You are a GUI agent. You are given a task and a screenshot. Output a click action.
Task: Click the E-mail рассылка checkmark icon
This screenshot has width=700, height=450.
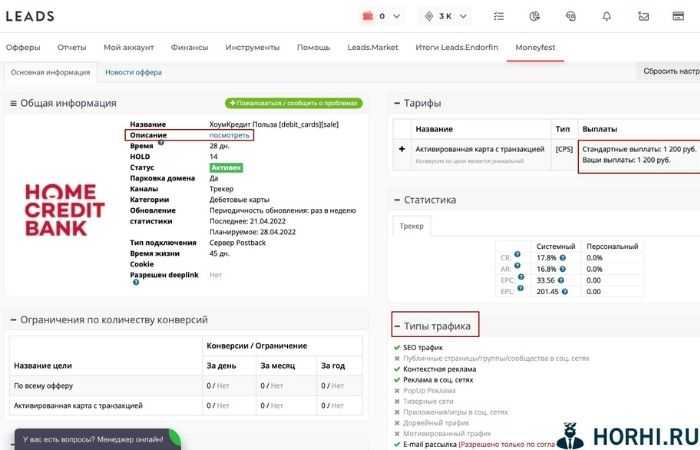(x=397, y=445)
